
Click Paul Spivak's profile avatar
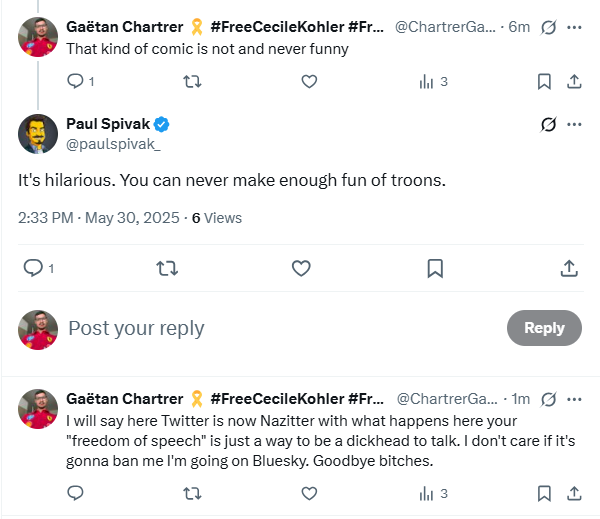click(x=38, y=134)
